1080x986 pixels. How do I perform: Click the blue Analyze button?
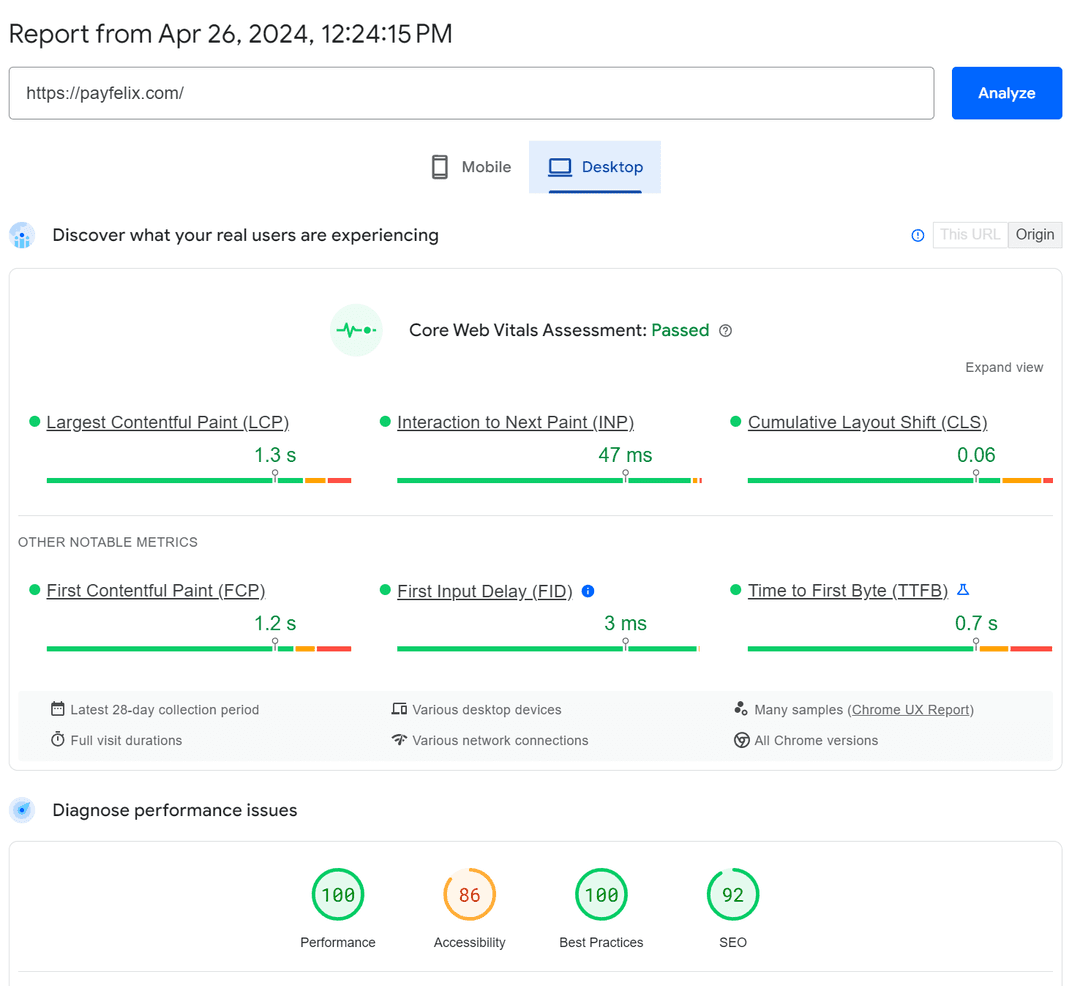pyautogui.click(x=1006, y=93)
